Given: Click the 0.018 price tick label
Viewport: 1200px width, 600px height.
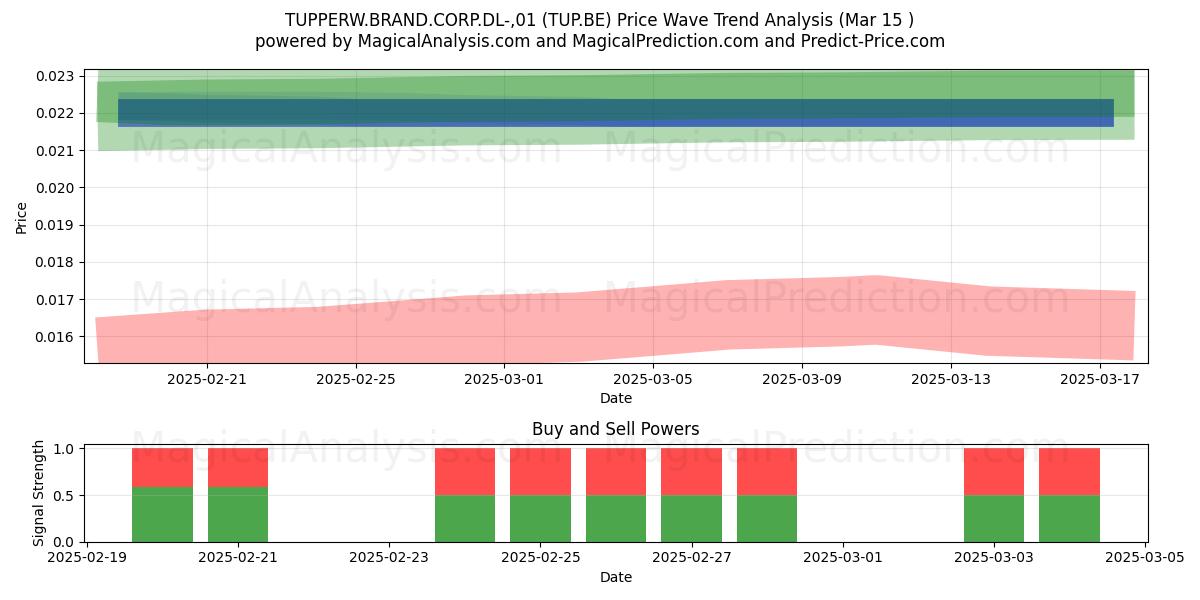Looking at the screenshot, I should click(57, 263).
